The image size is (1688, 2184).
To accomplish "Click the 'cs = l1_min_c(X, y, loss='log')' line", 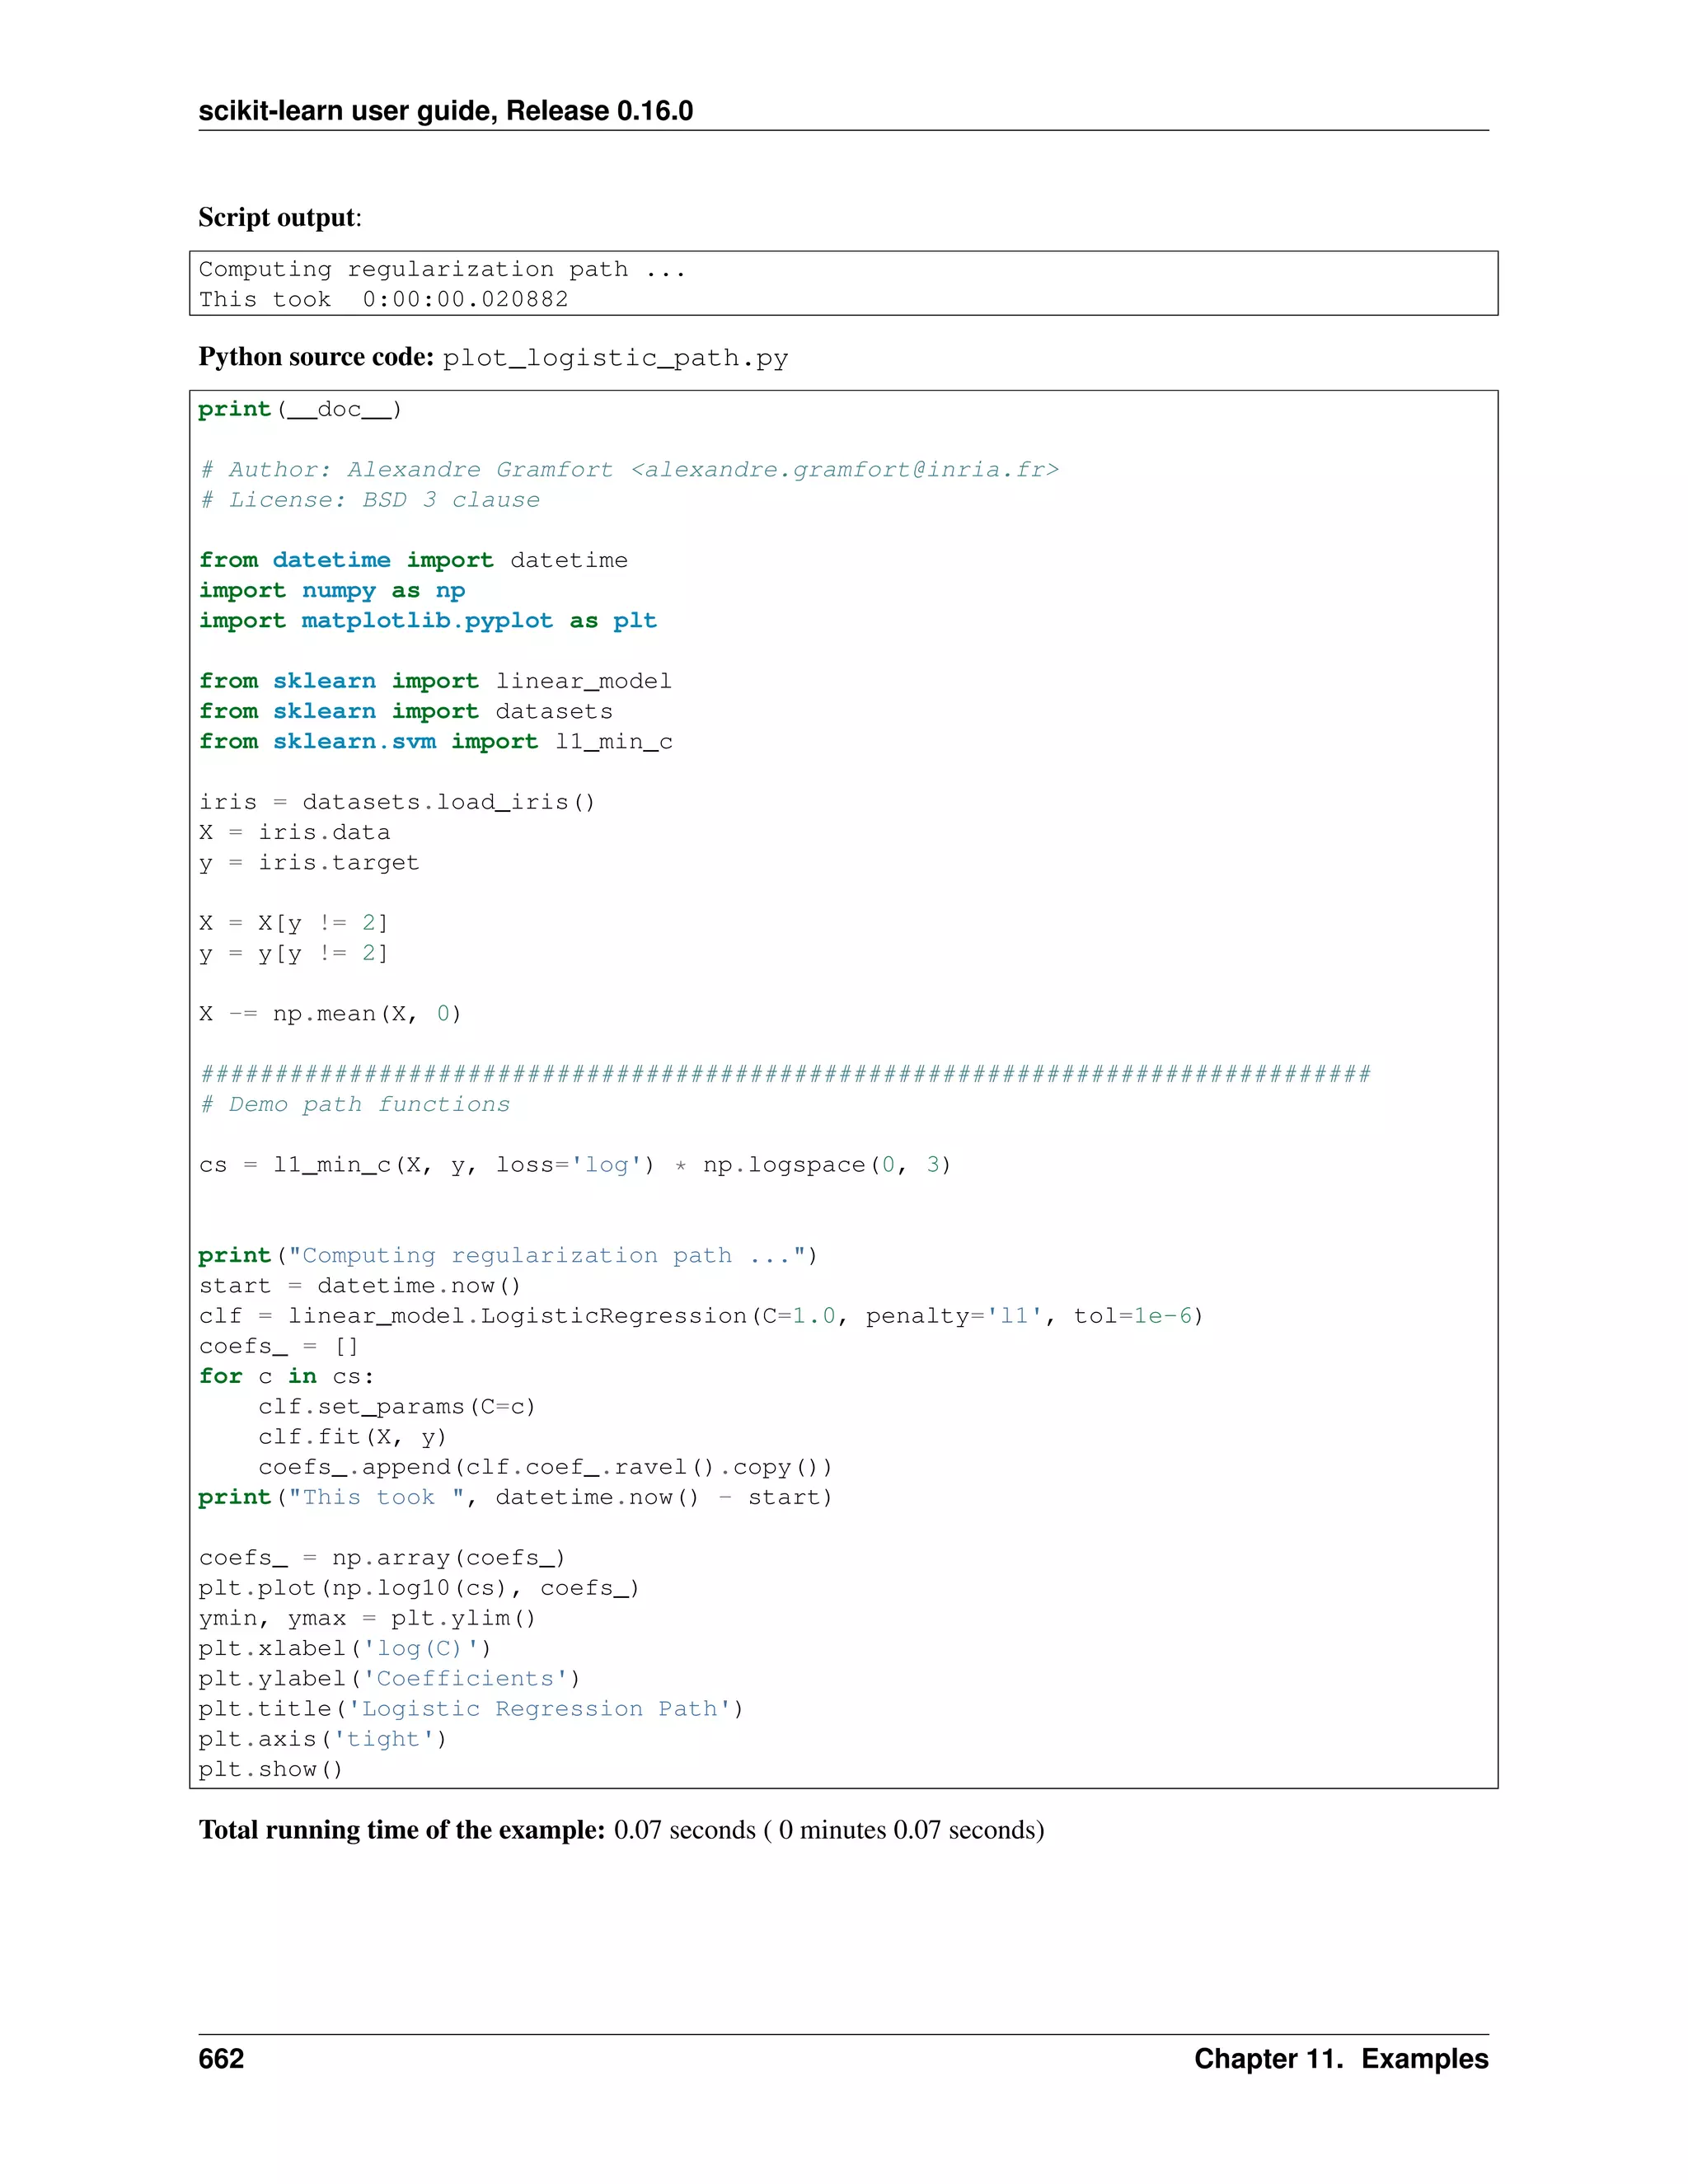I will pos(575,1165).
